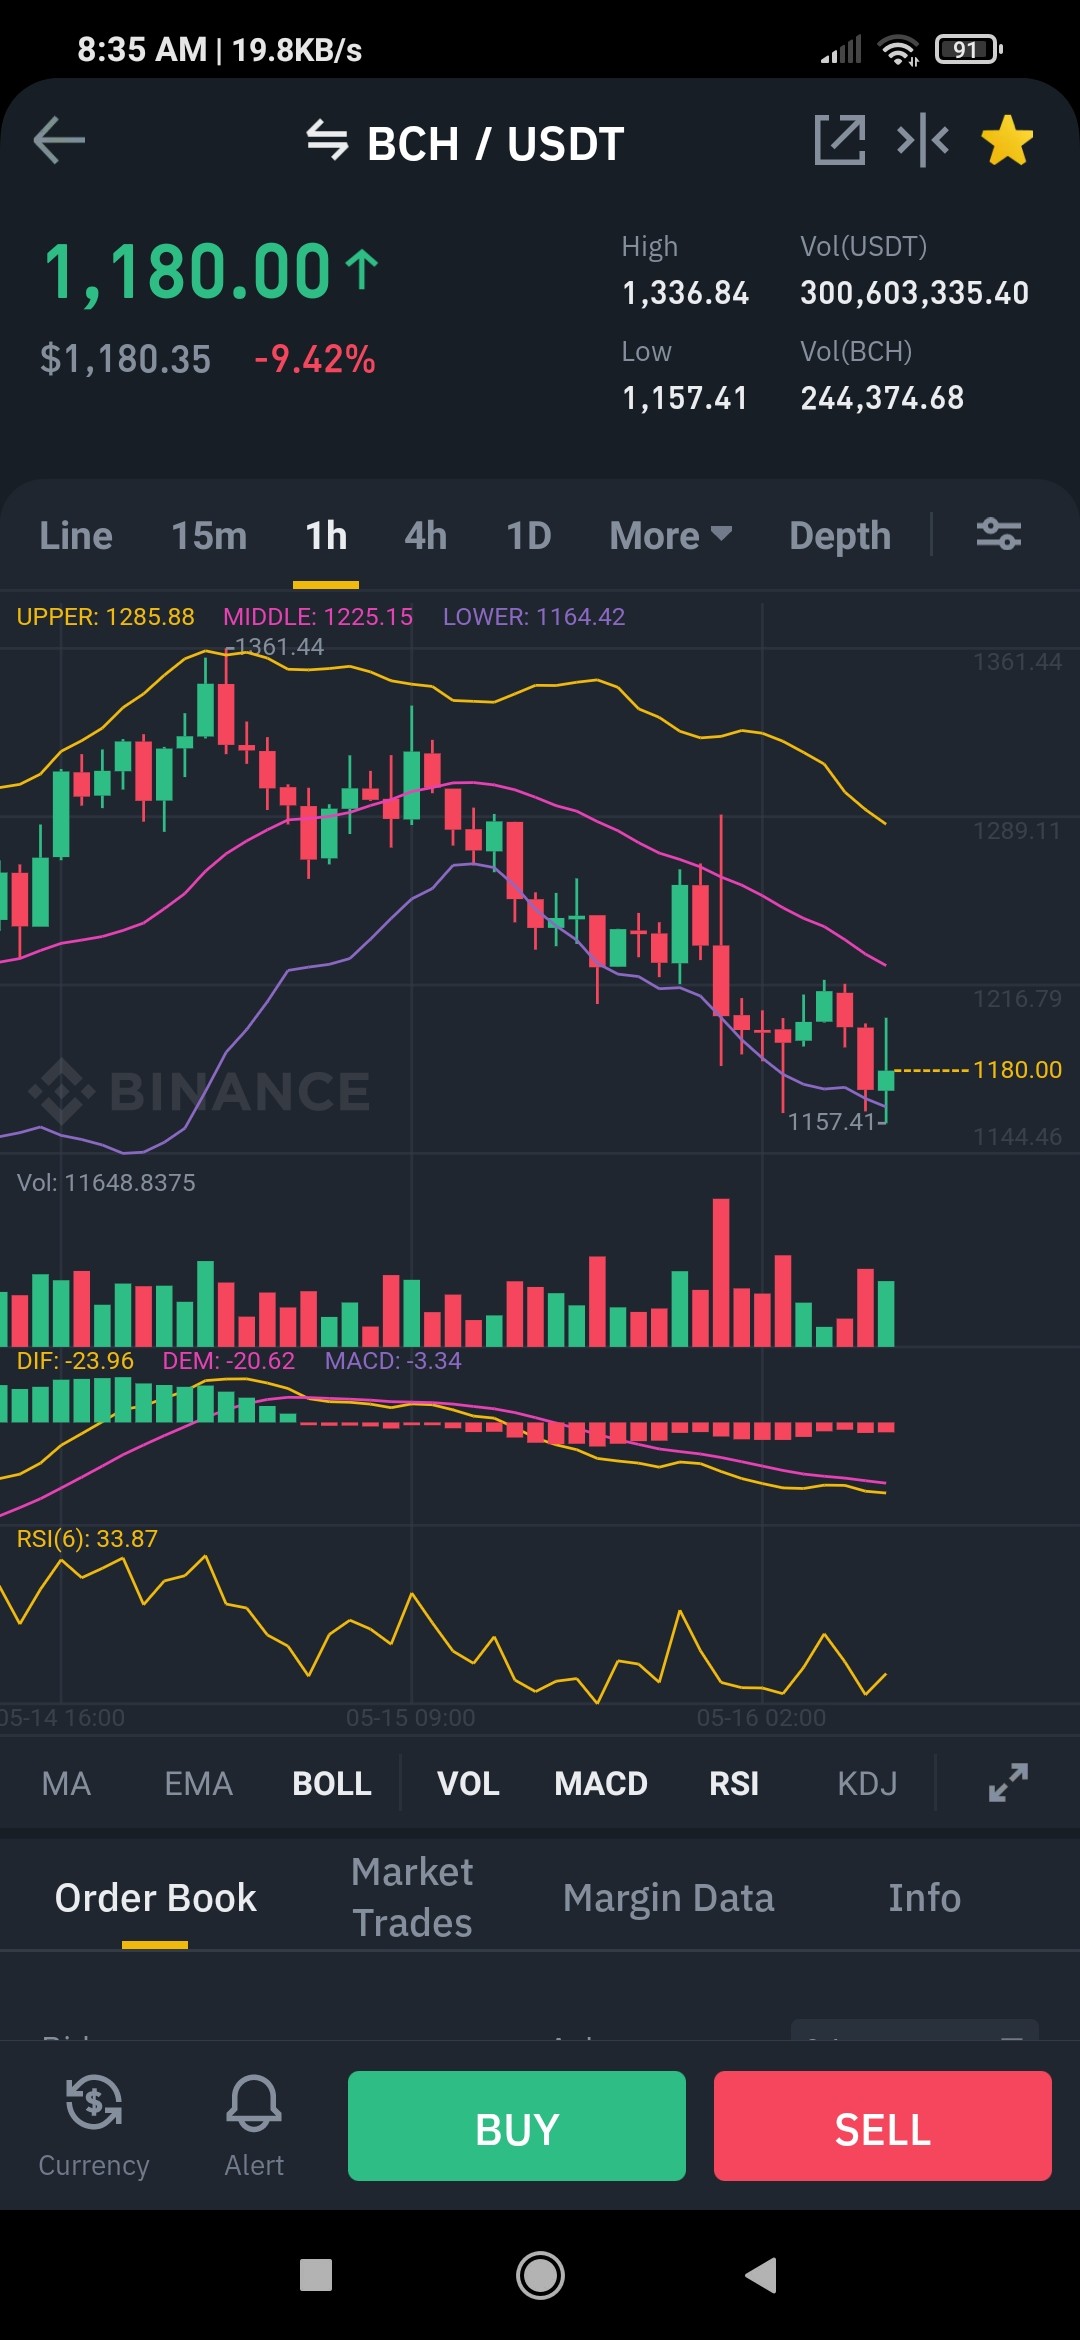The height and width of the screenshot is (2340, 1080).
Task: Open the partially hidden order book depth dropdown
Action: click(x=914, y=2030)
